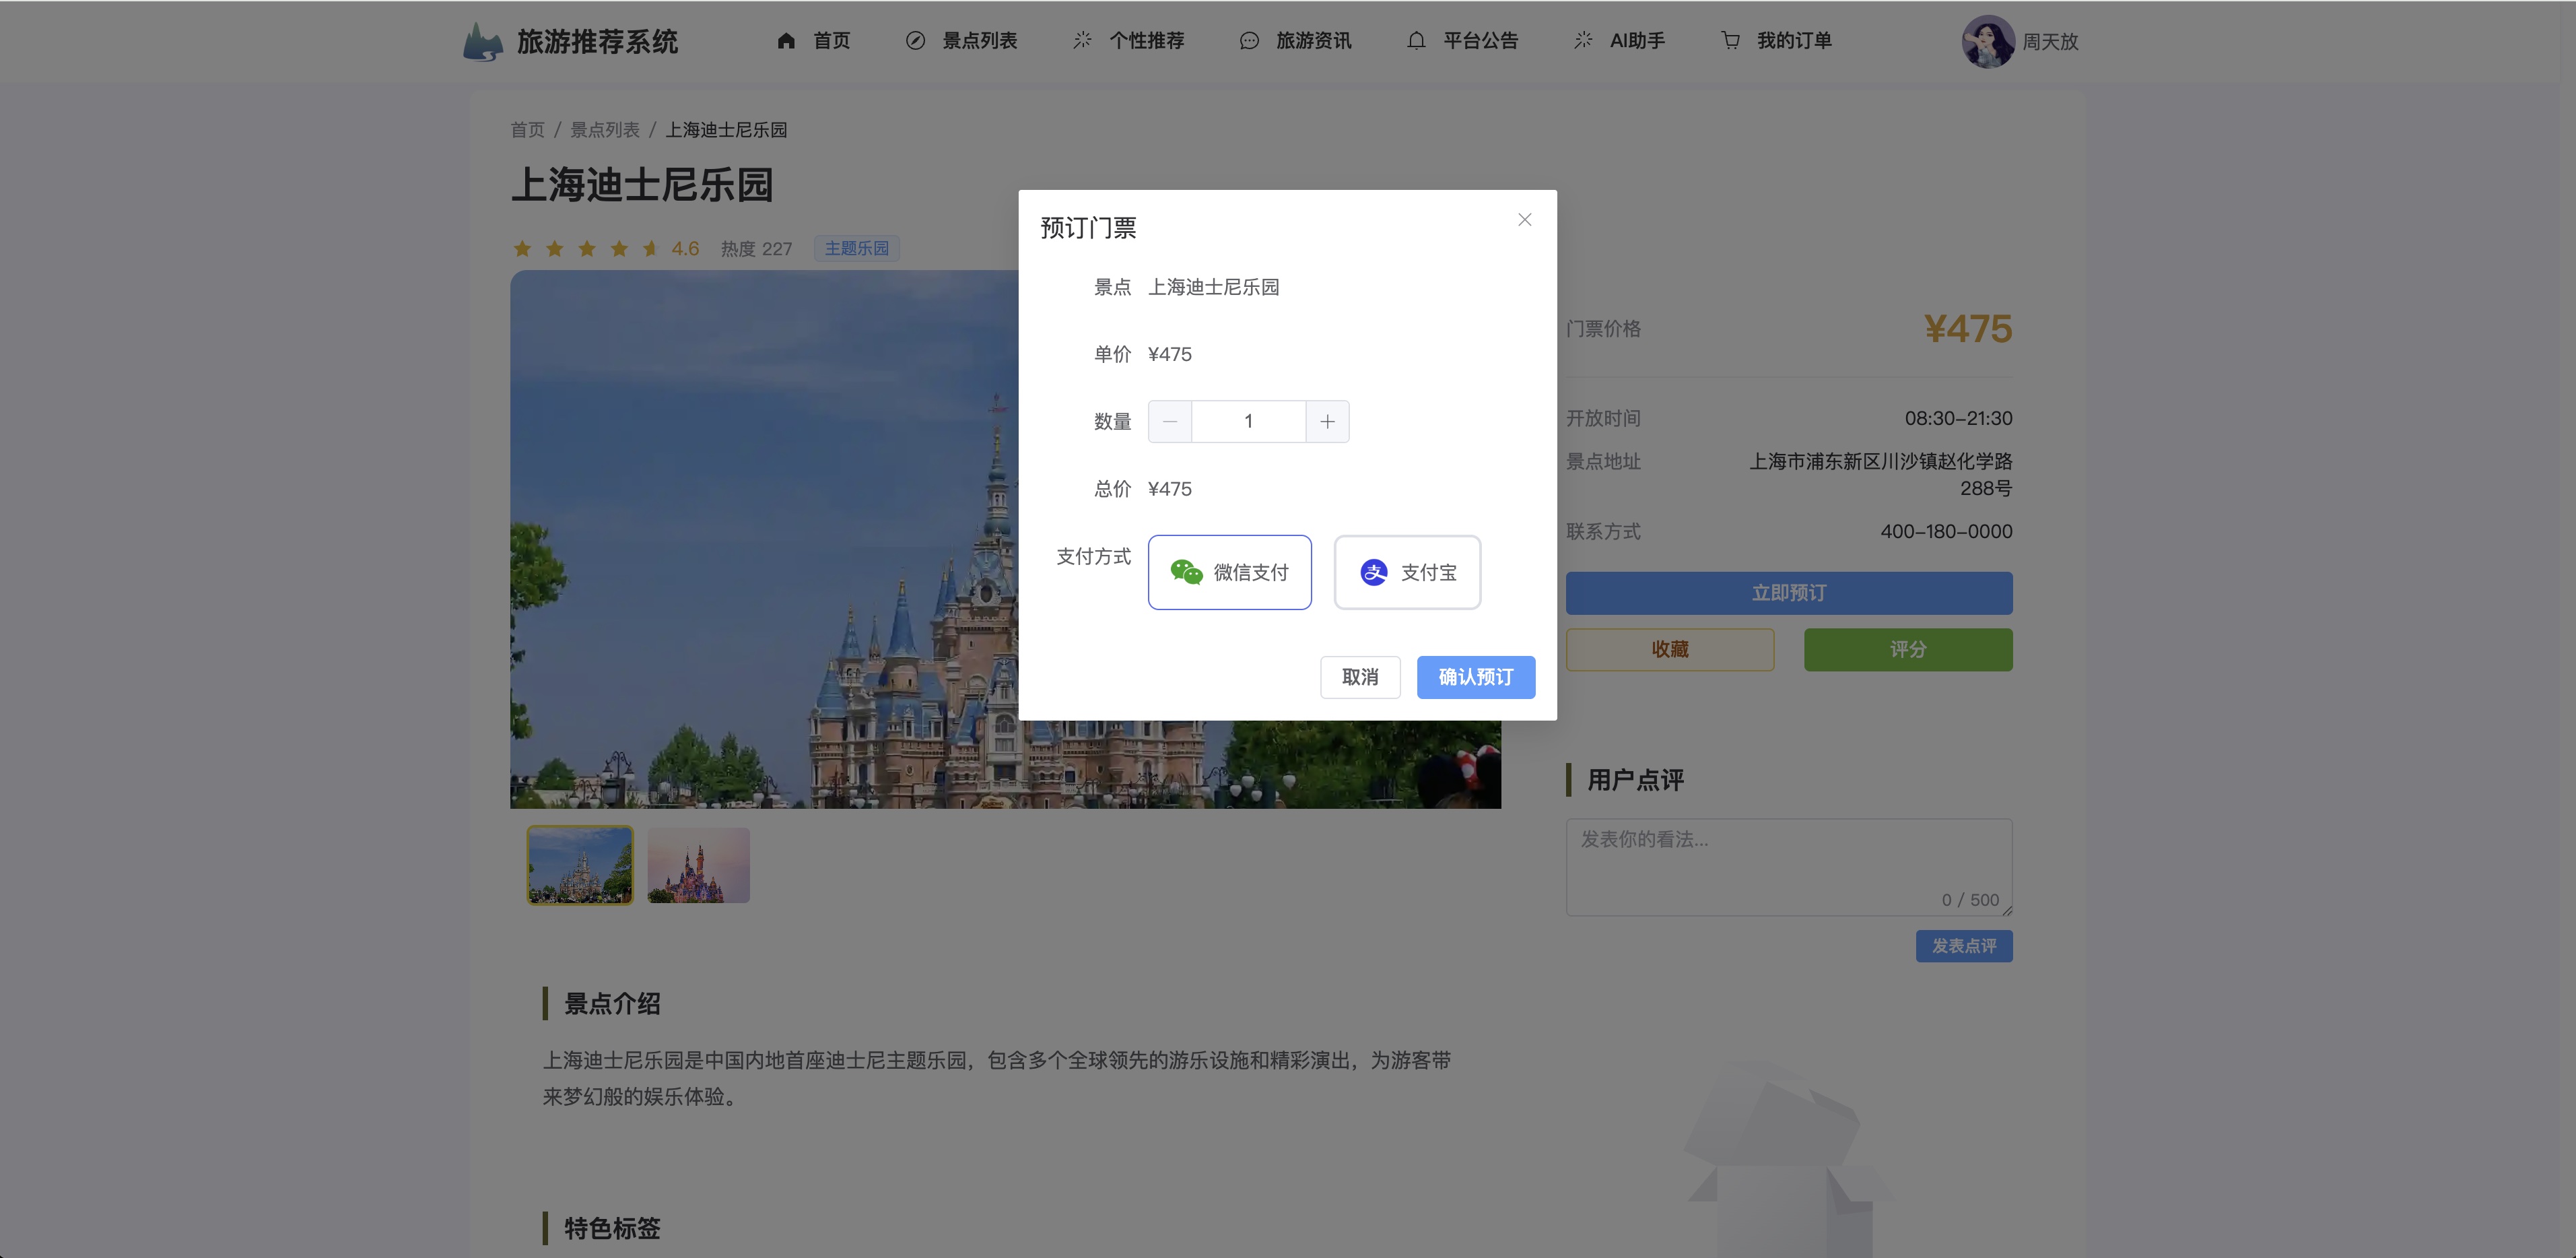Screen dimensions: 2576x1258
Task: Click the bell icon beside 平台公告
Action: point(1416,41)
